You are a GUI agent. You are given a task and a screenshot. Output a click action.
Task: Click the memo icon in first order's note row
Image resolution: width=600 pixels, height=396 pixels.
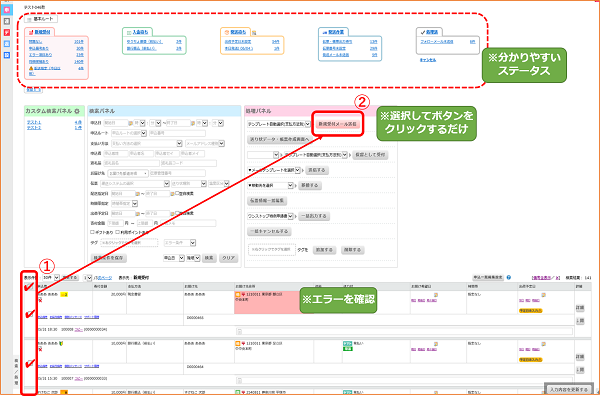(x=240, y=331)
